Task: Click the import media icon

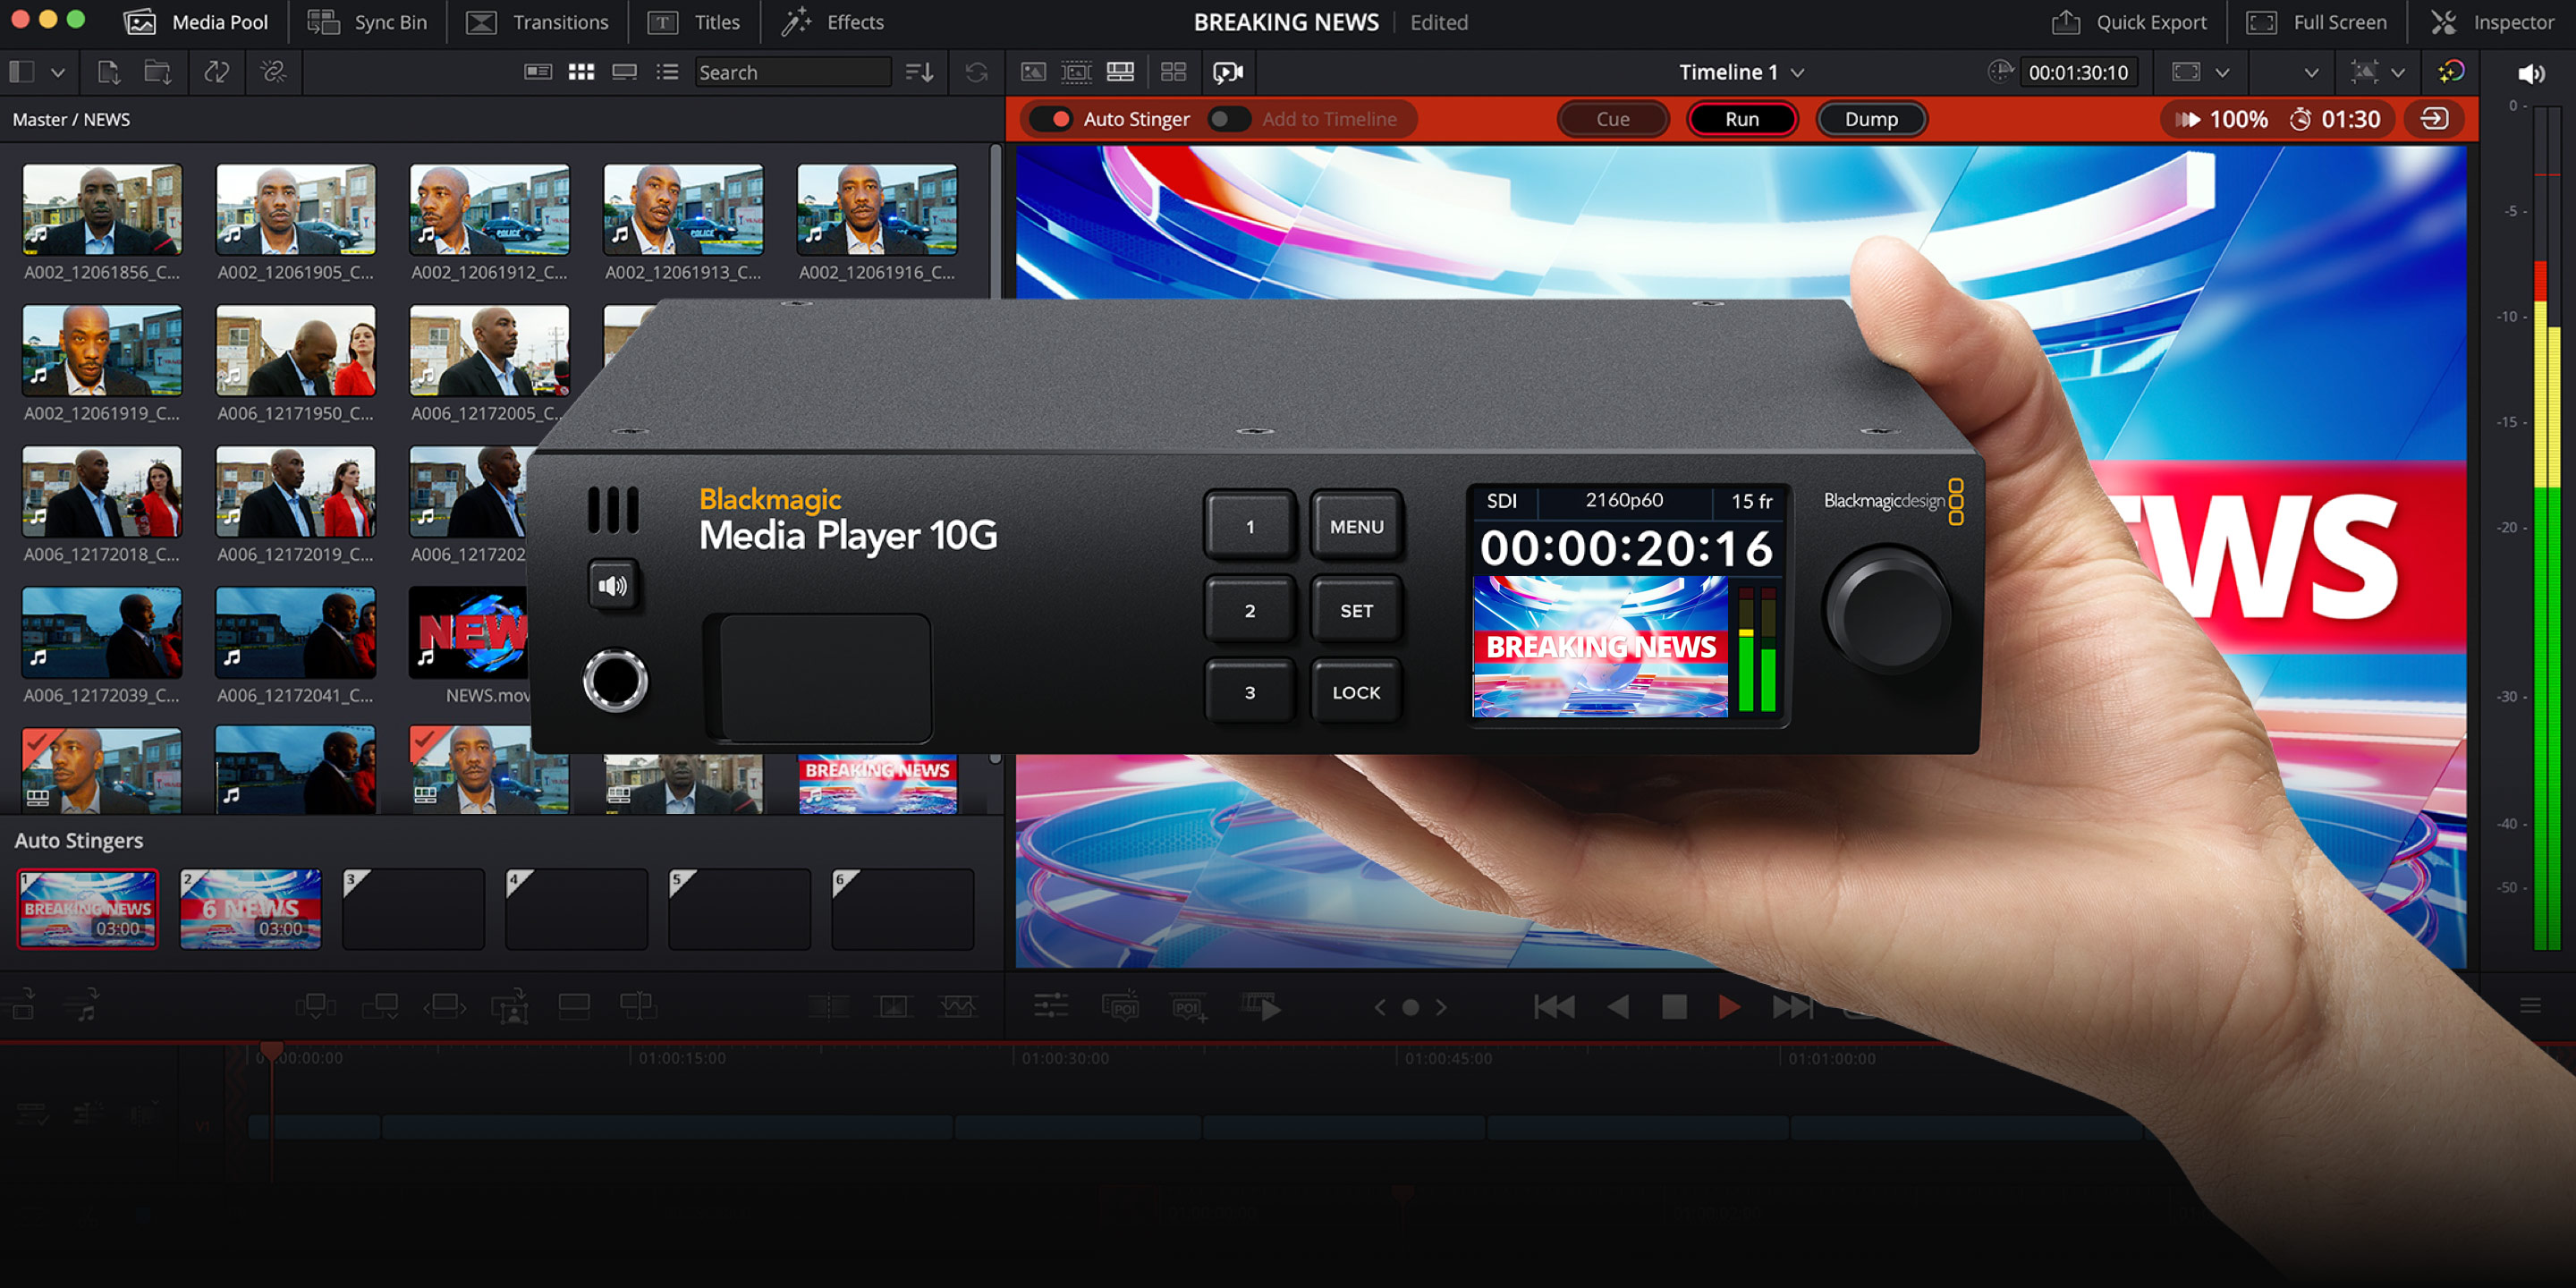Action: tap(109, 72)
